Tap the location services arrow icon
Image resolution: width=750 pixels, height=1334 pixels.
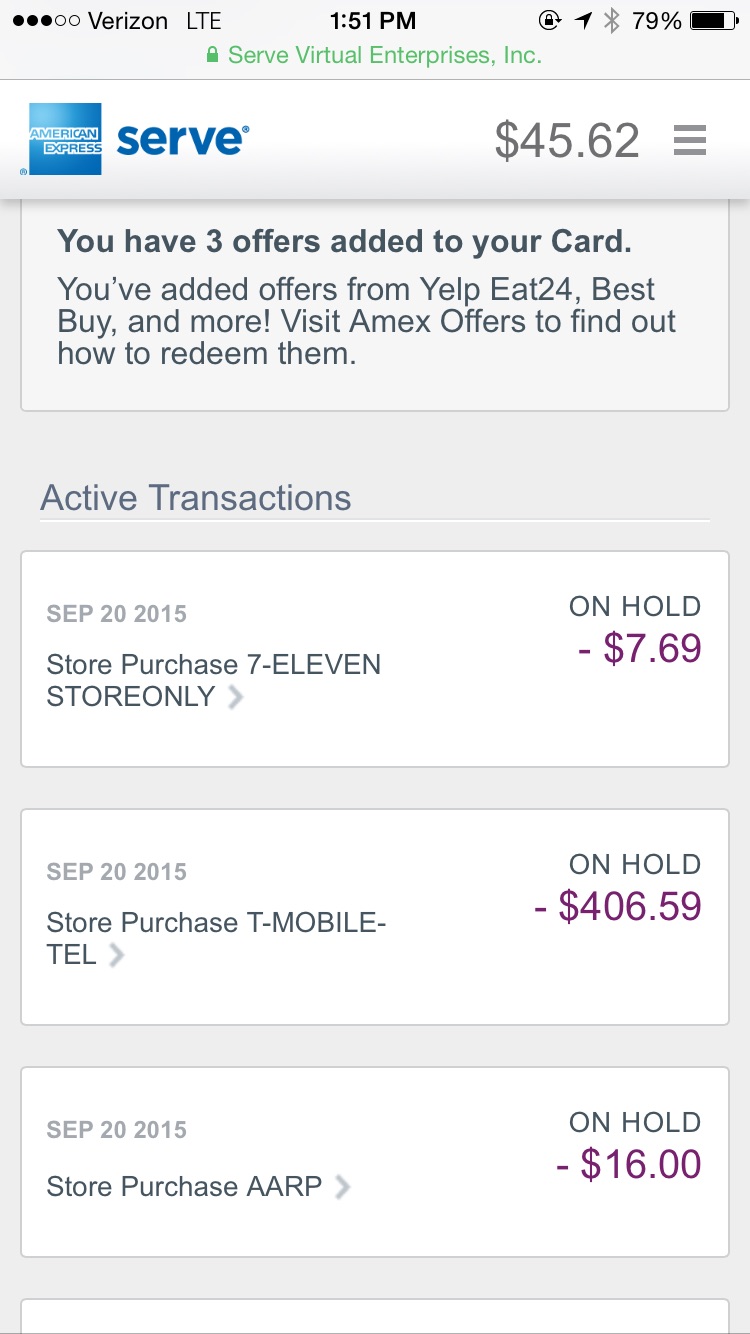tap(583, 20)
